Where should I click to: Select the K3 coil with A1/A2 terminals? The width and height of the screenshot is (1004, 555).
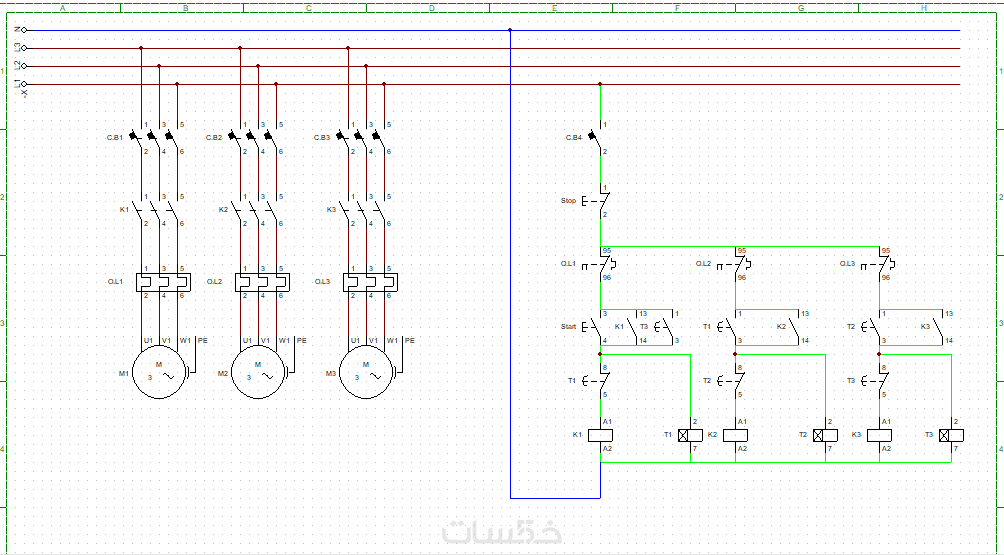(880, 435)
